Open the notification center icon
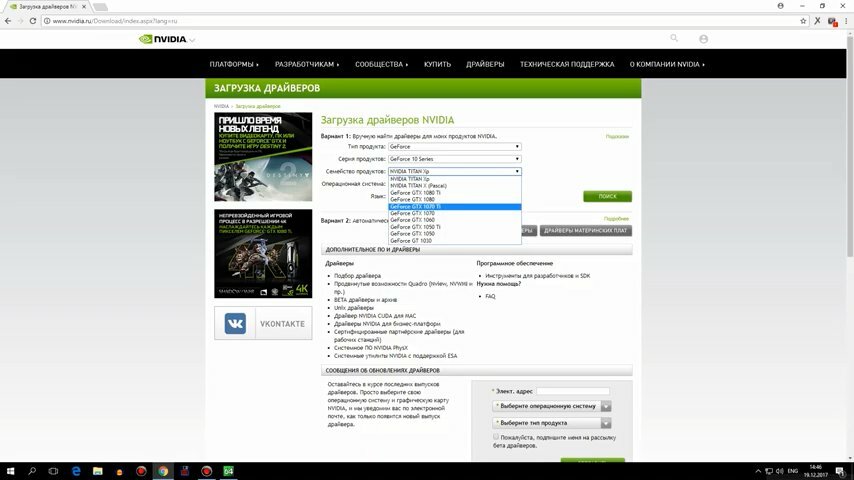Image resolution: width=854 pixels, height=480 pixels. (841, 471)
